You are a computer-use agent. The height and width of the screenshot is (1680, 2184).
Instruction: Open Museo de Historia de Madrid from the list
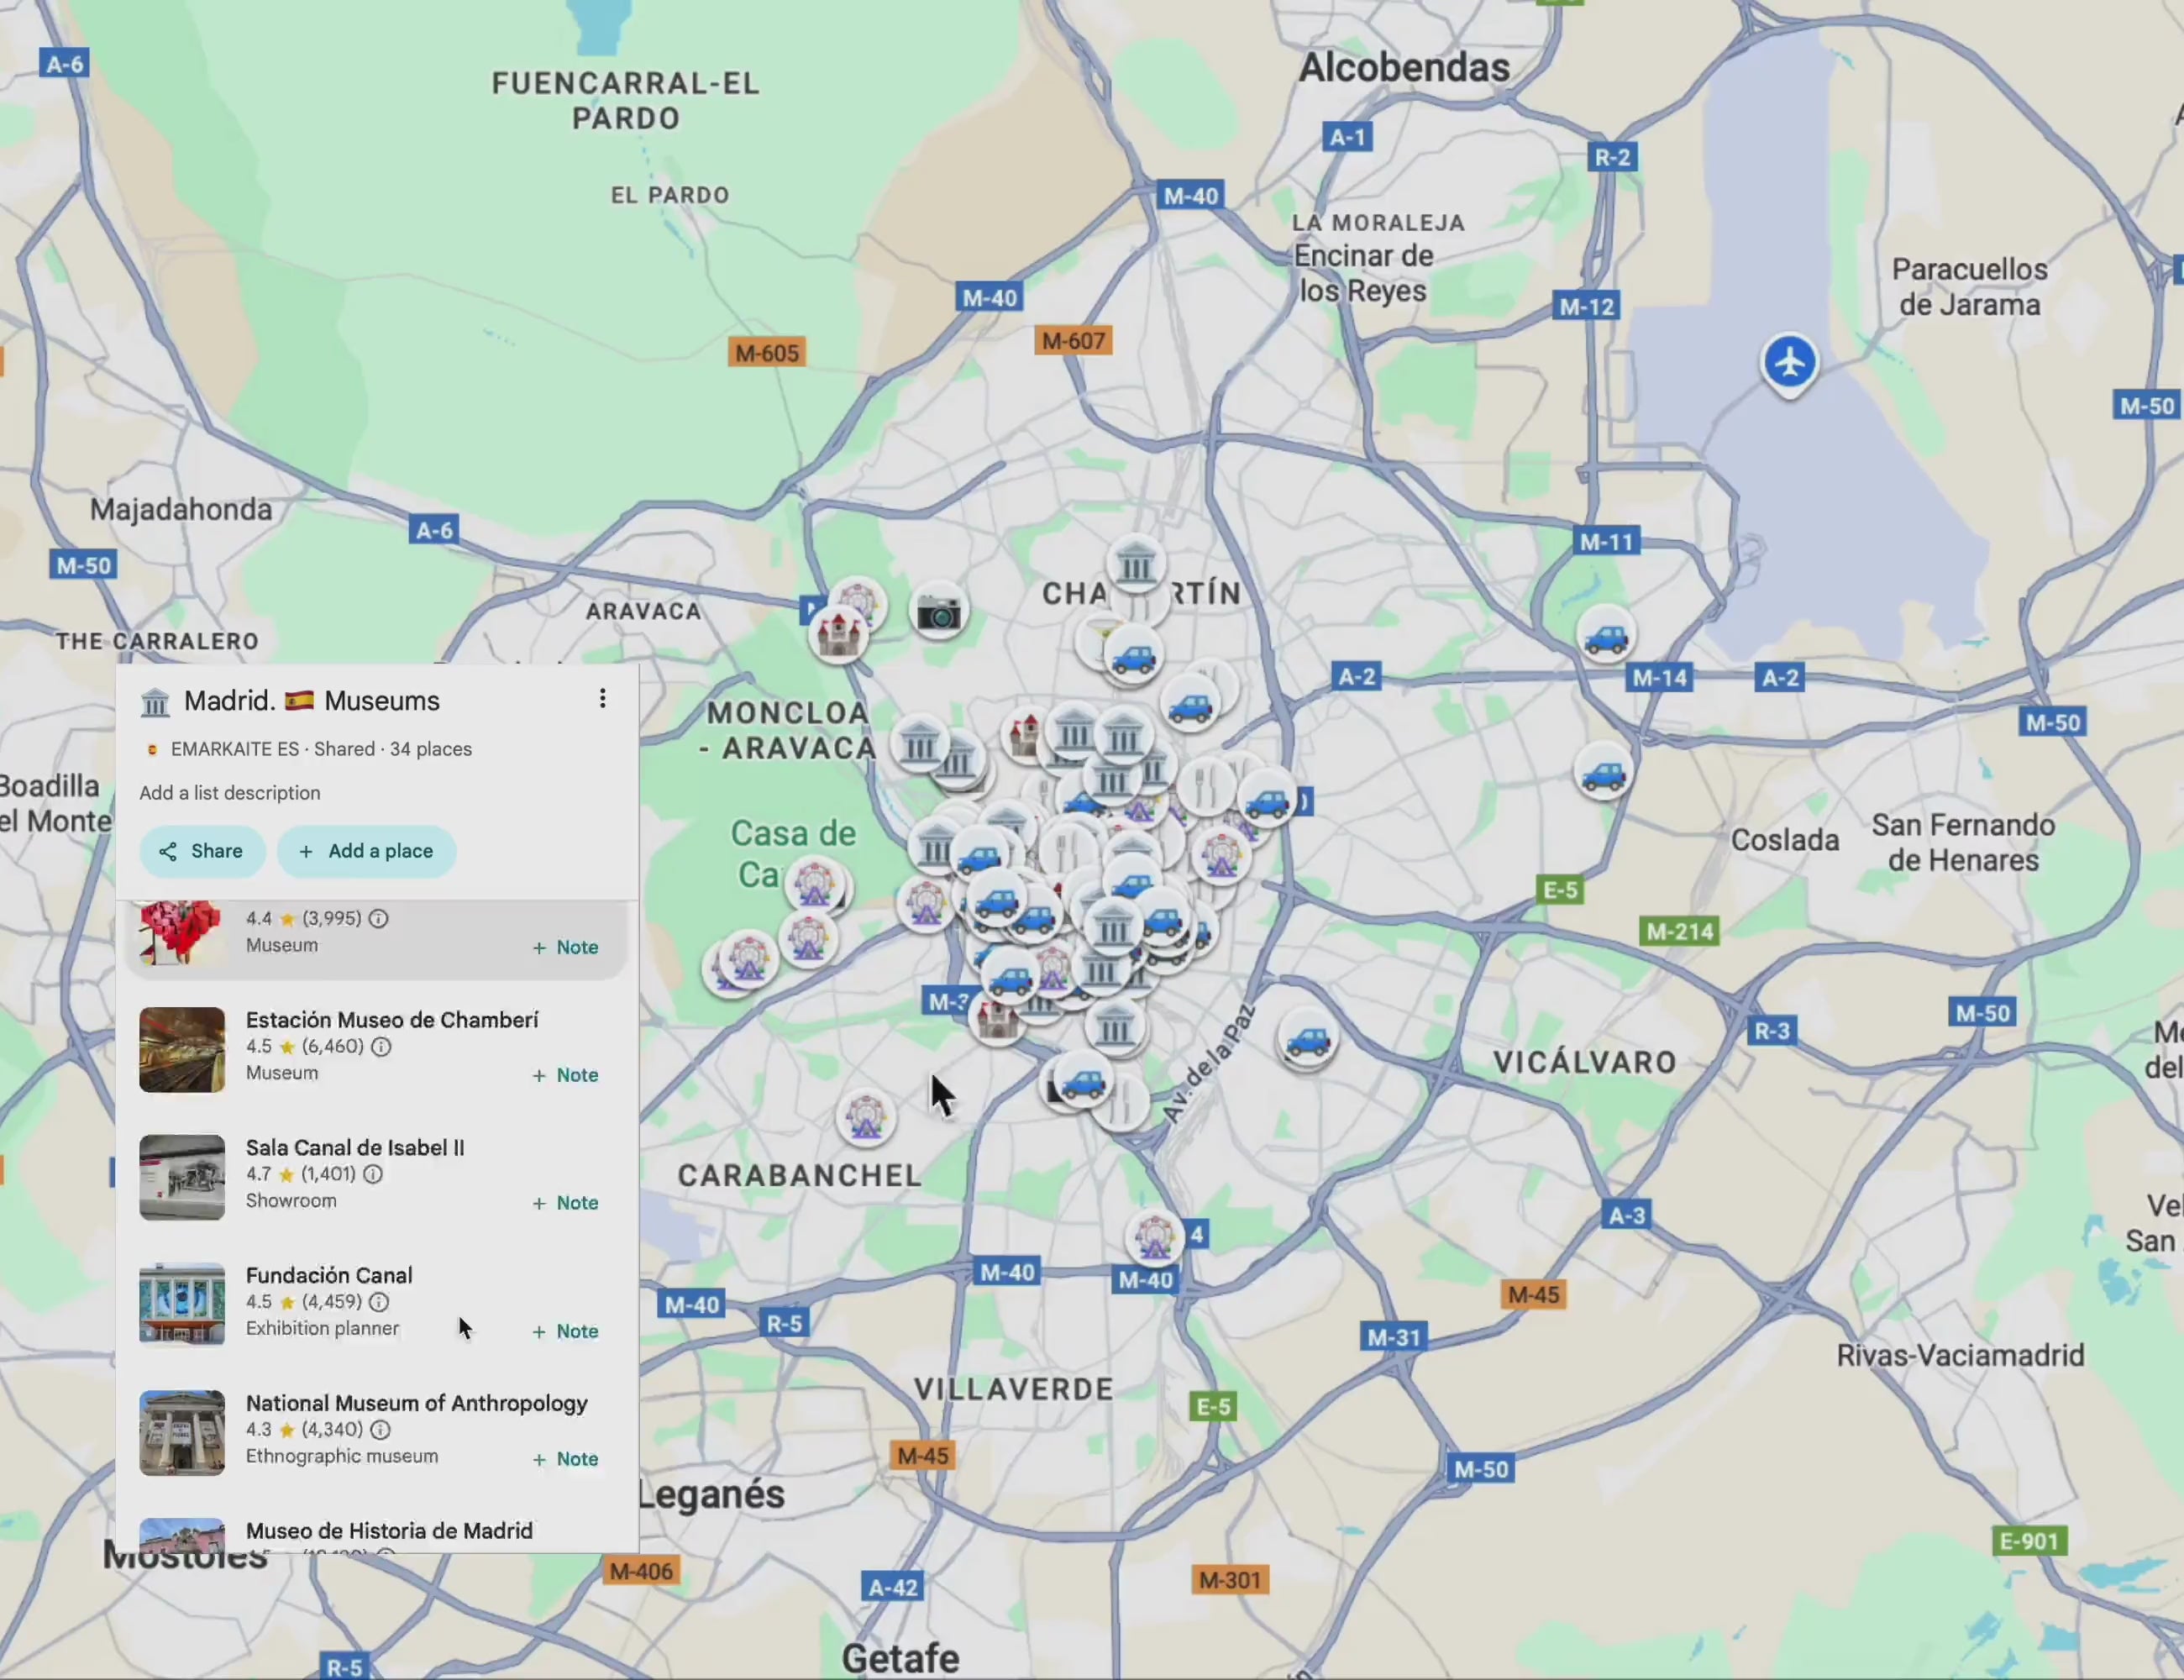(x=389, y=1531)
